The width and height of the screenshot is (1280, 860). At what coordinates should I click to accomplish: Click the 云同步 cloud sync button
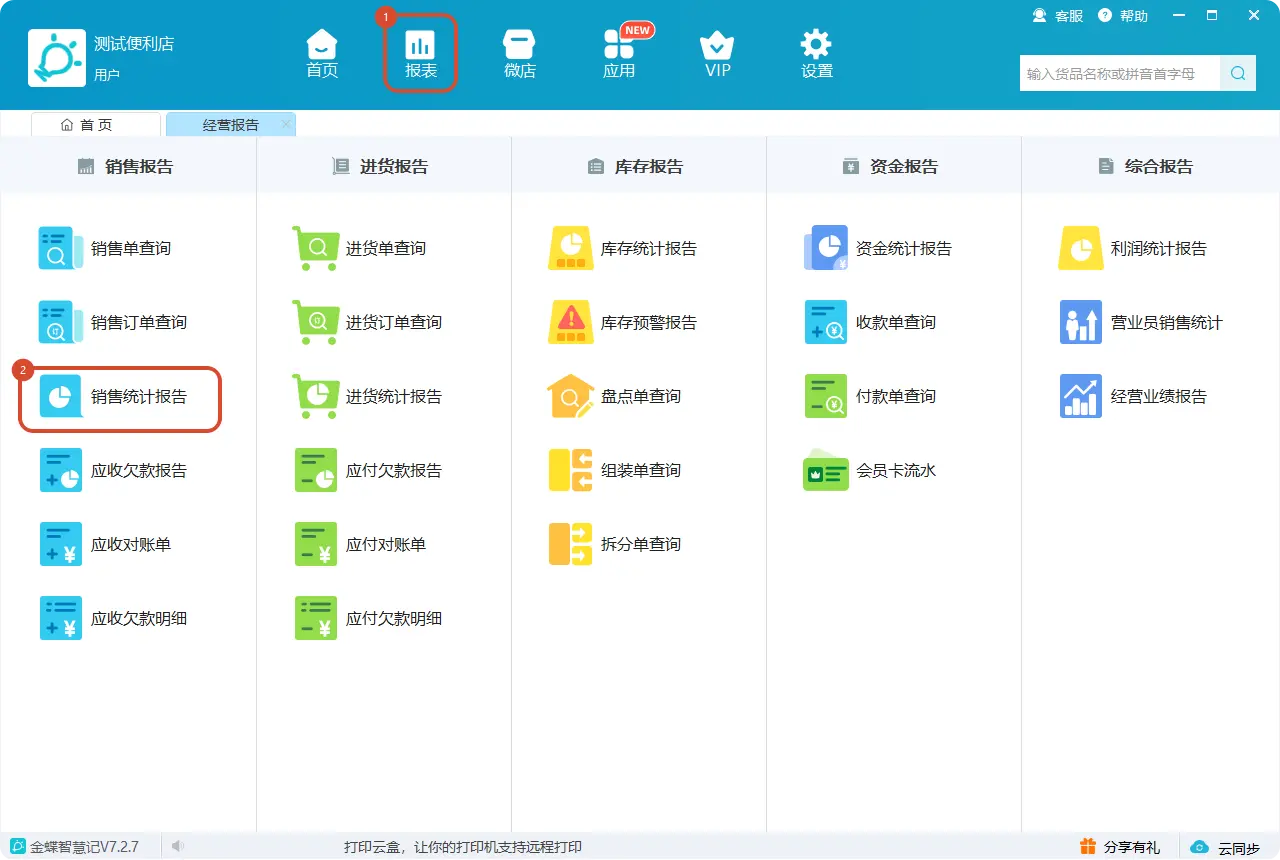(1225, 847)
